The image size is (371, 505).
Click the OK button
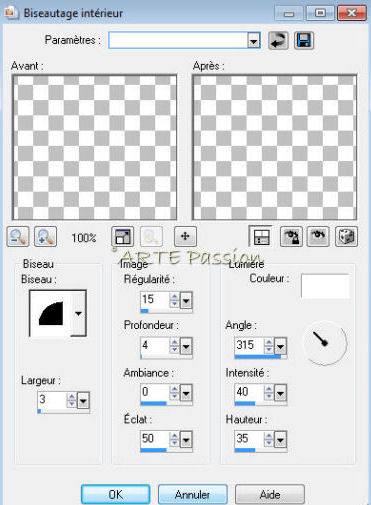pos(116,494)
